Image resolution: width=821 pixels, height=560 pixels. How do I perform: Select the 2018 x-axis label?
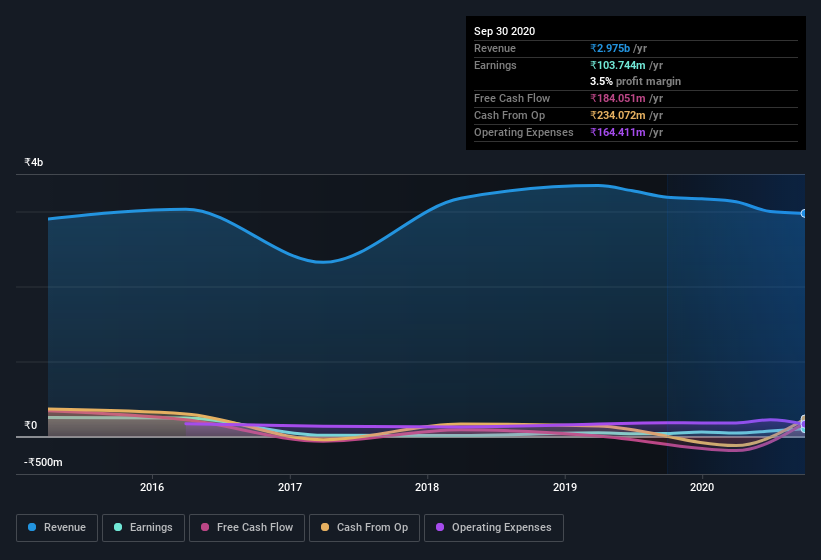(427, 487)
